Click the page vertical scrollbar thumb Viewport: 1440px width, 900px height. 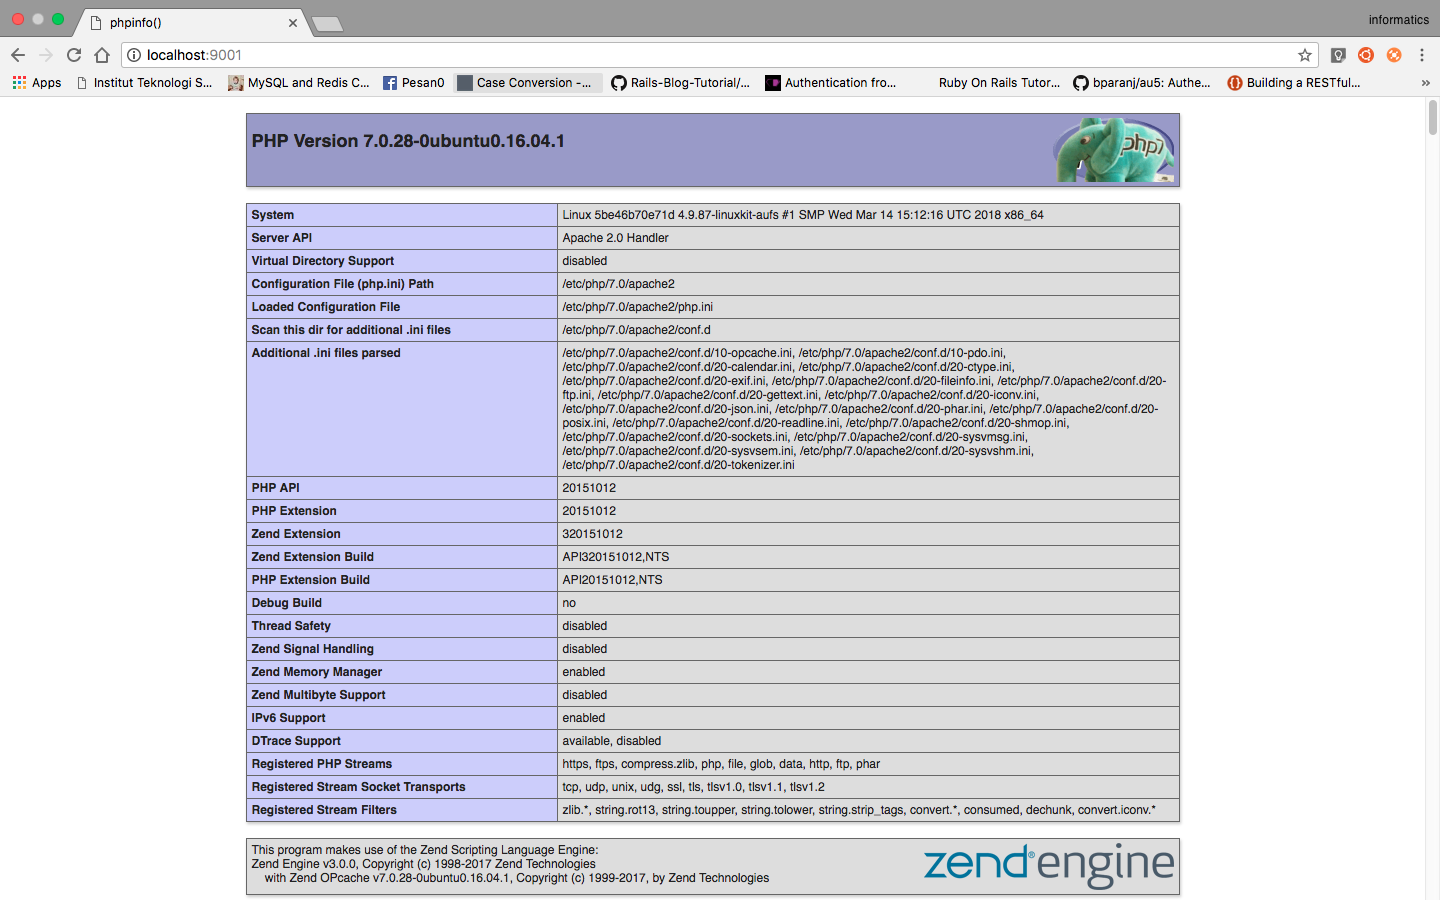1432,117
